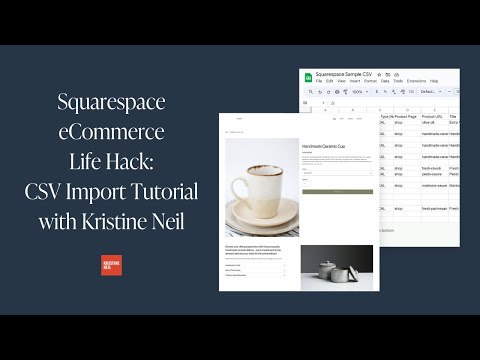Viewport: 480px width, 360px height.
Task: Click the search menus magnifier icon
Action: coord(311,92)
